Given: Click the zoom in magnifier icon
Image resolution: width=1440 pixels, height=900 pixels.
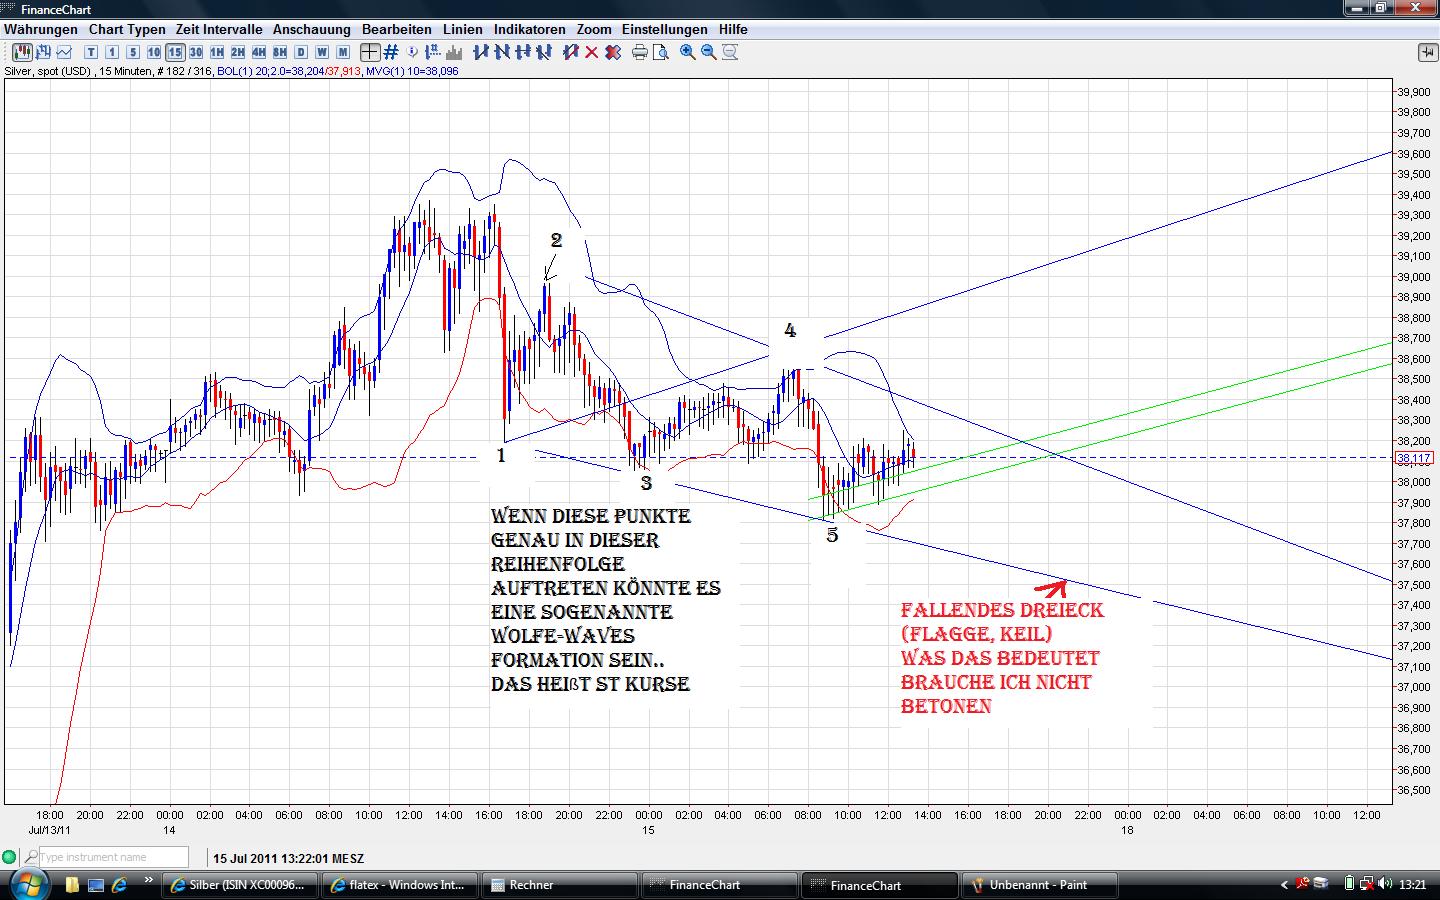Looking at the screenshot, I should 687,52.
